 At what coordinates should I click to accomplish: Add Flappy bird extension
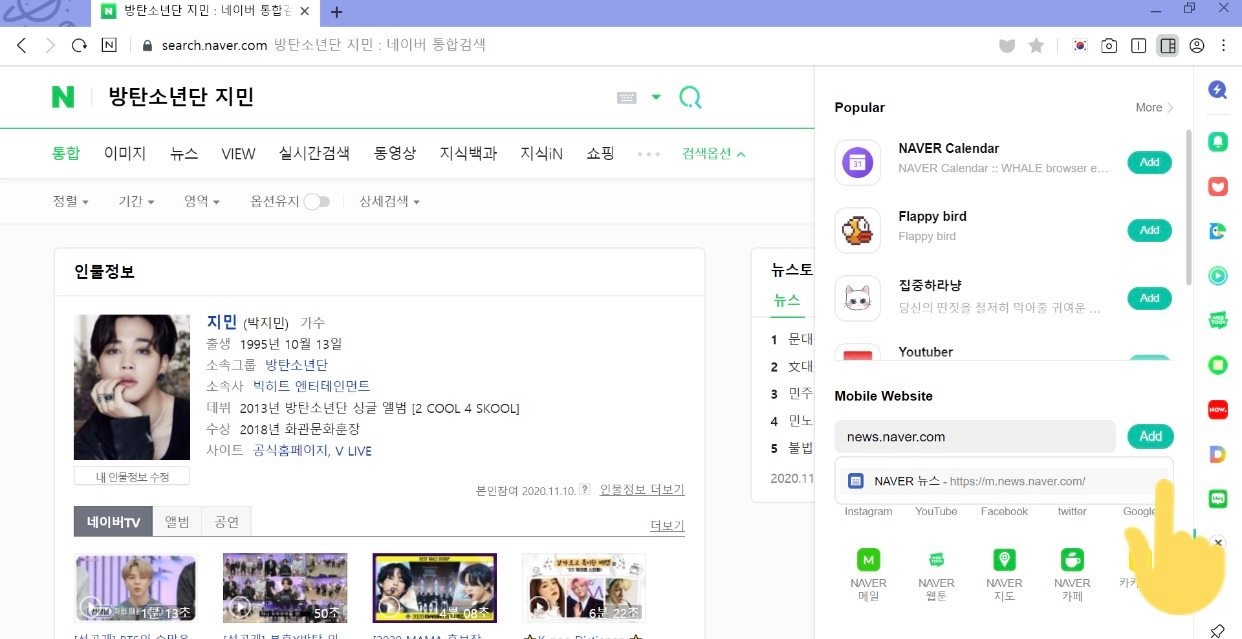(x=1149, y=230)
